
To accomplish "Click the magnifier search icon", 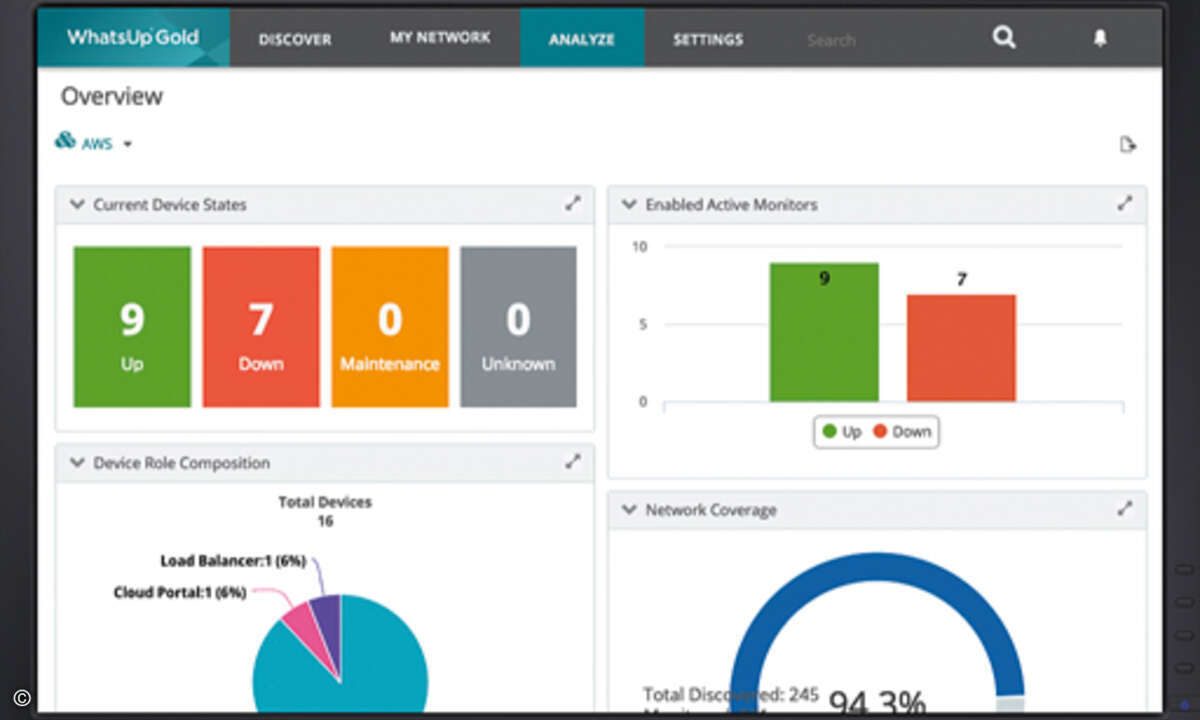I will pos(1004,38).
